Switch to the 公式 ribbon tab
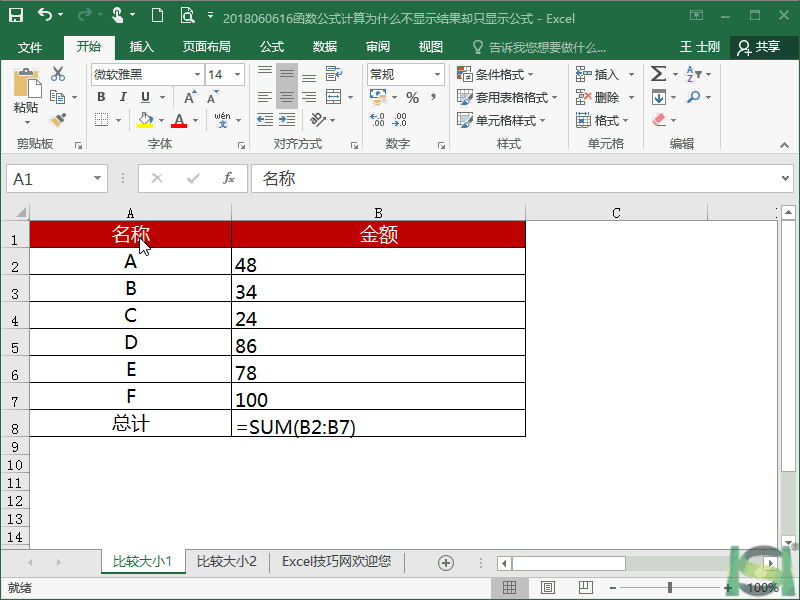The height and width of the screenshot is (600, 800). tap(272, 47)
